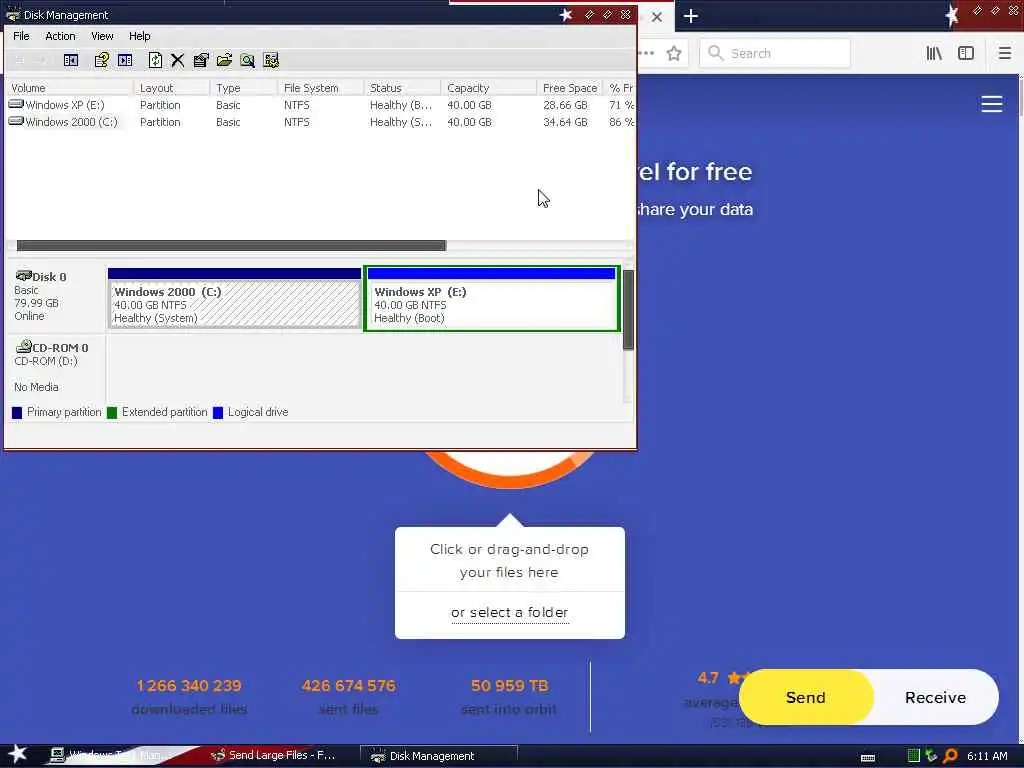The image size is (1024, 768).
Task: Click the 28.66 GB free space cell
Action: click(565, 104)
